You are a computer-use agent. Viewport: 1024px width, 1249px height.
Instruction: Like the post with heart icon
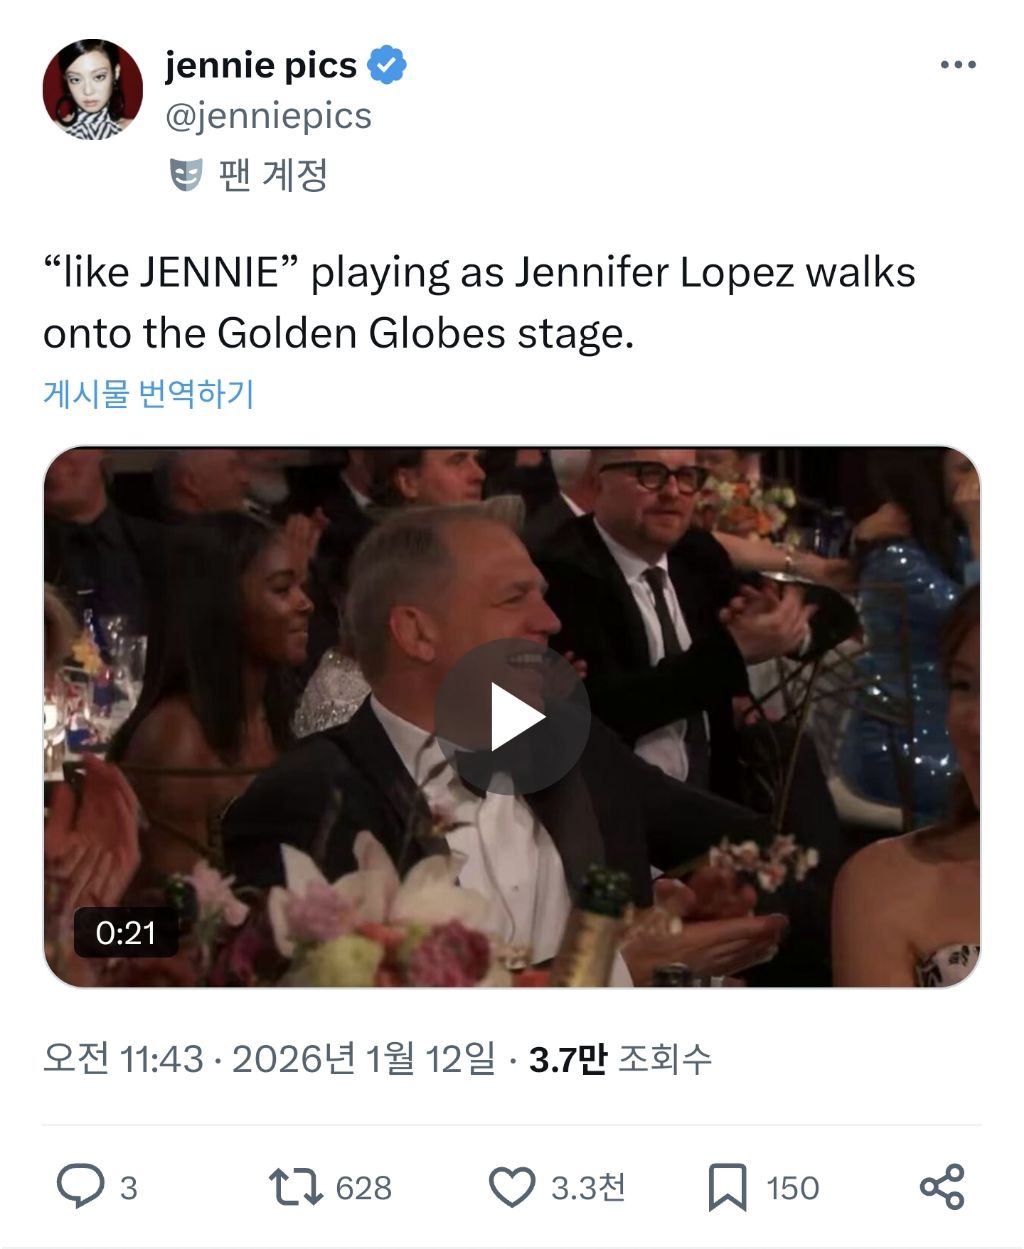click(x=512, y=1187)
